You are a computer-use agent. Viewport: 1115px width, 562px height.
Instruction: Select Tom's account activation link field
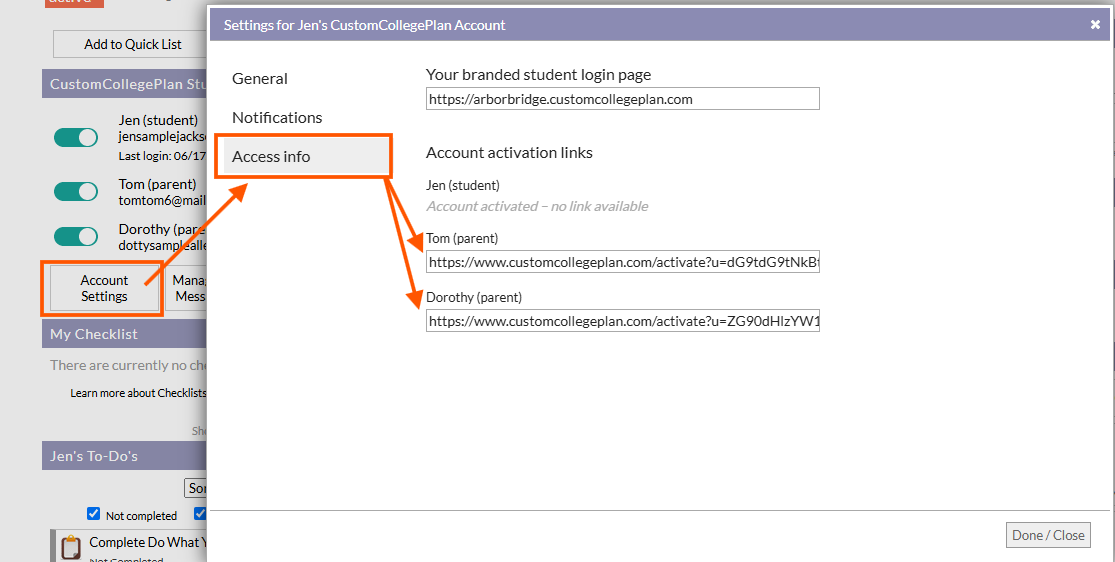(x=622, y=263)
